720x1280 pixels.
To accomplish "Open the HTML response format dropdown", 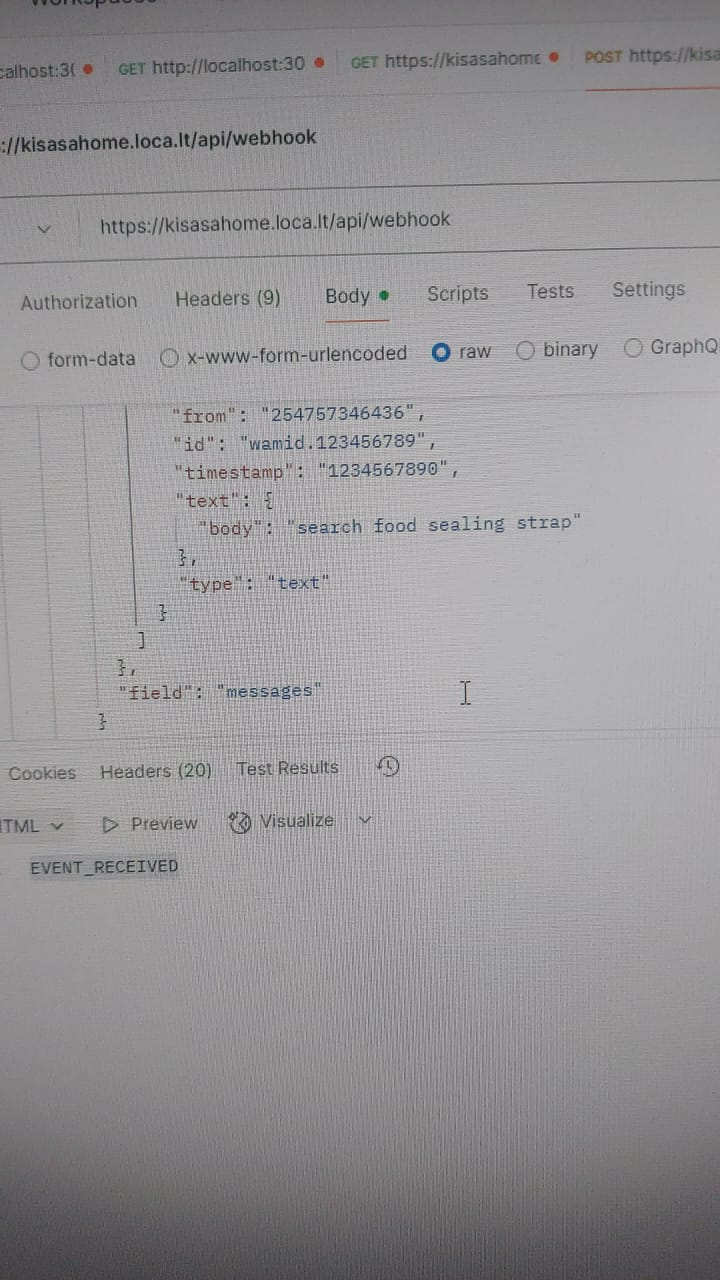I will click(x=32, y=826).
